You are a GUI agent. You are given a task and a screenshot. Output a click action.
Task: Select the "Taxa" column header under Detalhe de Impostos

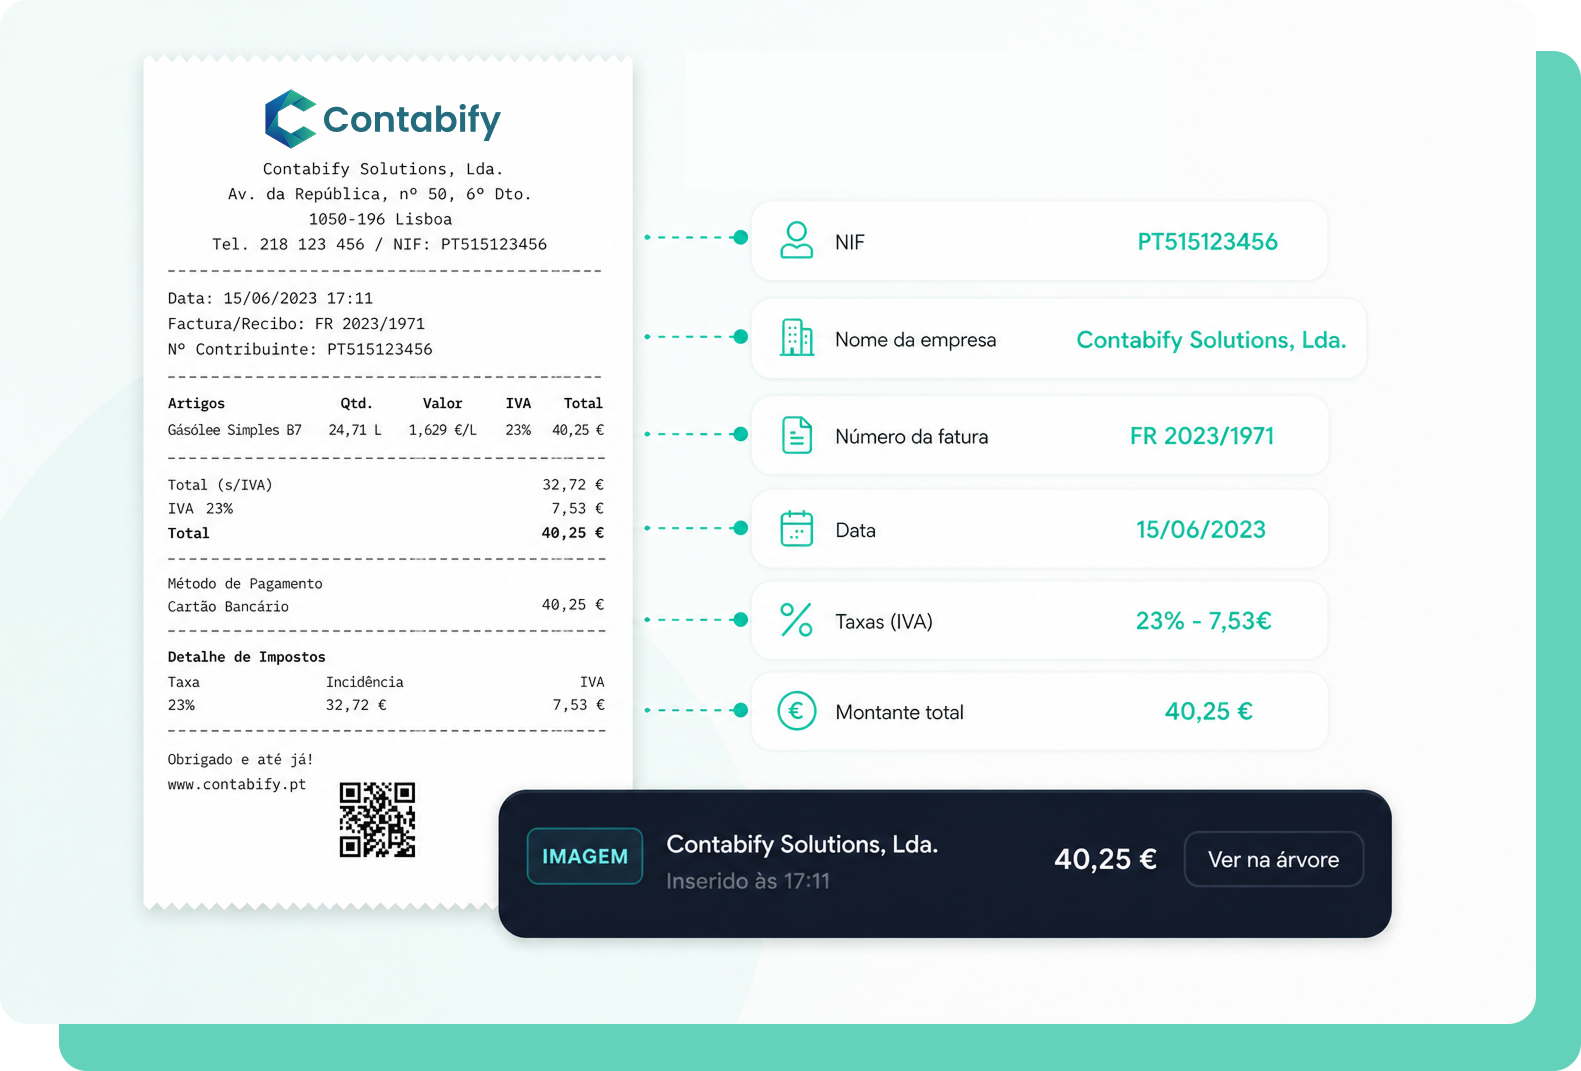183,682
